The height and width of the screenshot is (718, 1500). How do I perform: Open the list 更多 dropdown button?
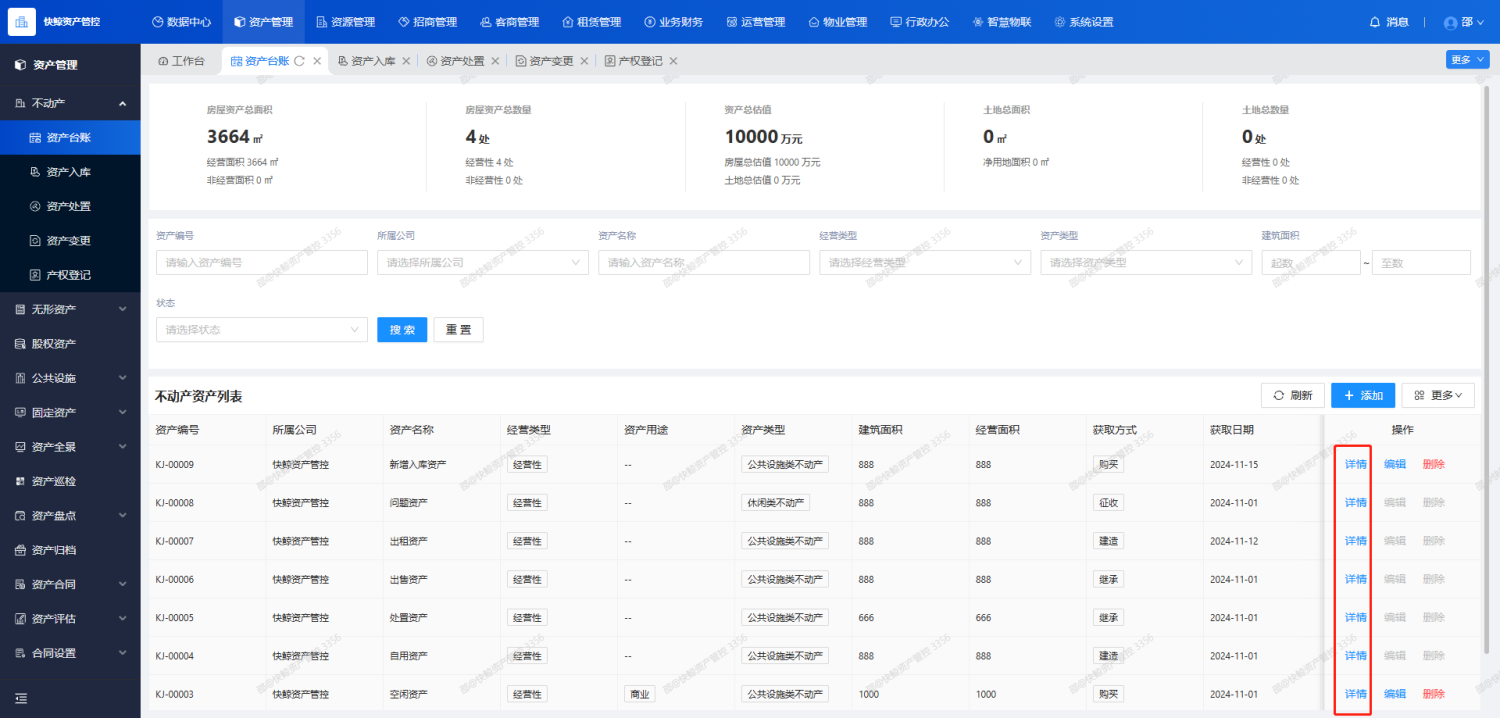tap(1438, 395)
